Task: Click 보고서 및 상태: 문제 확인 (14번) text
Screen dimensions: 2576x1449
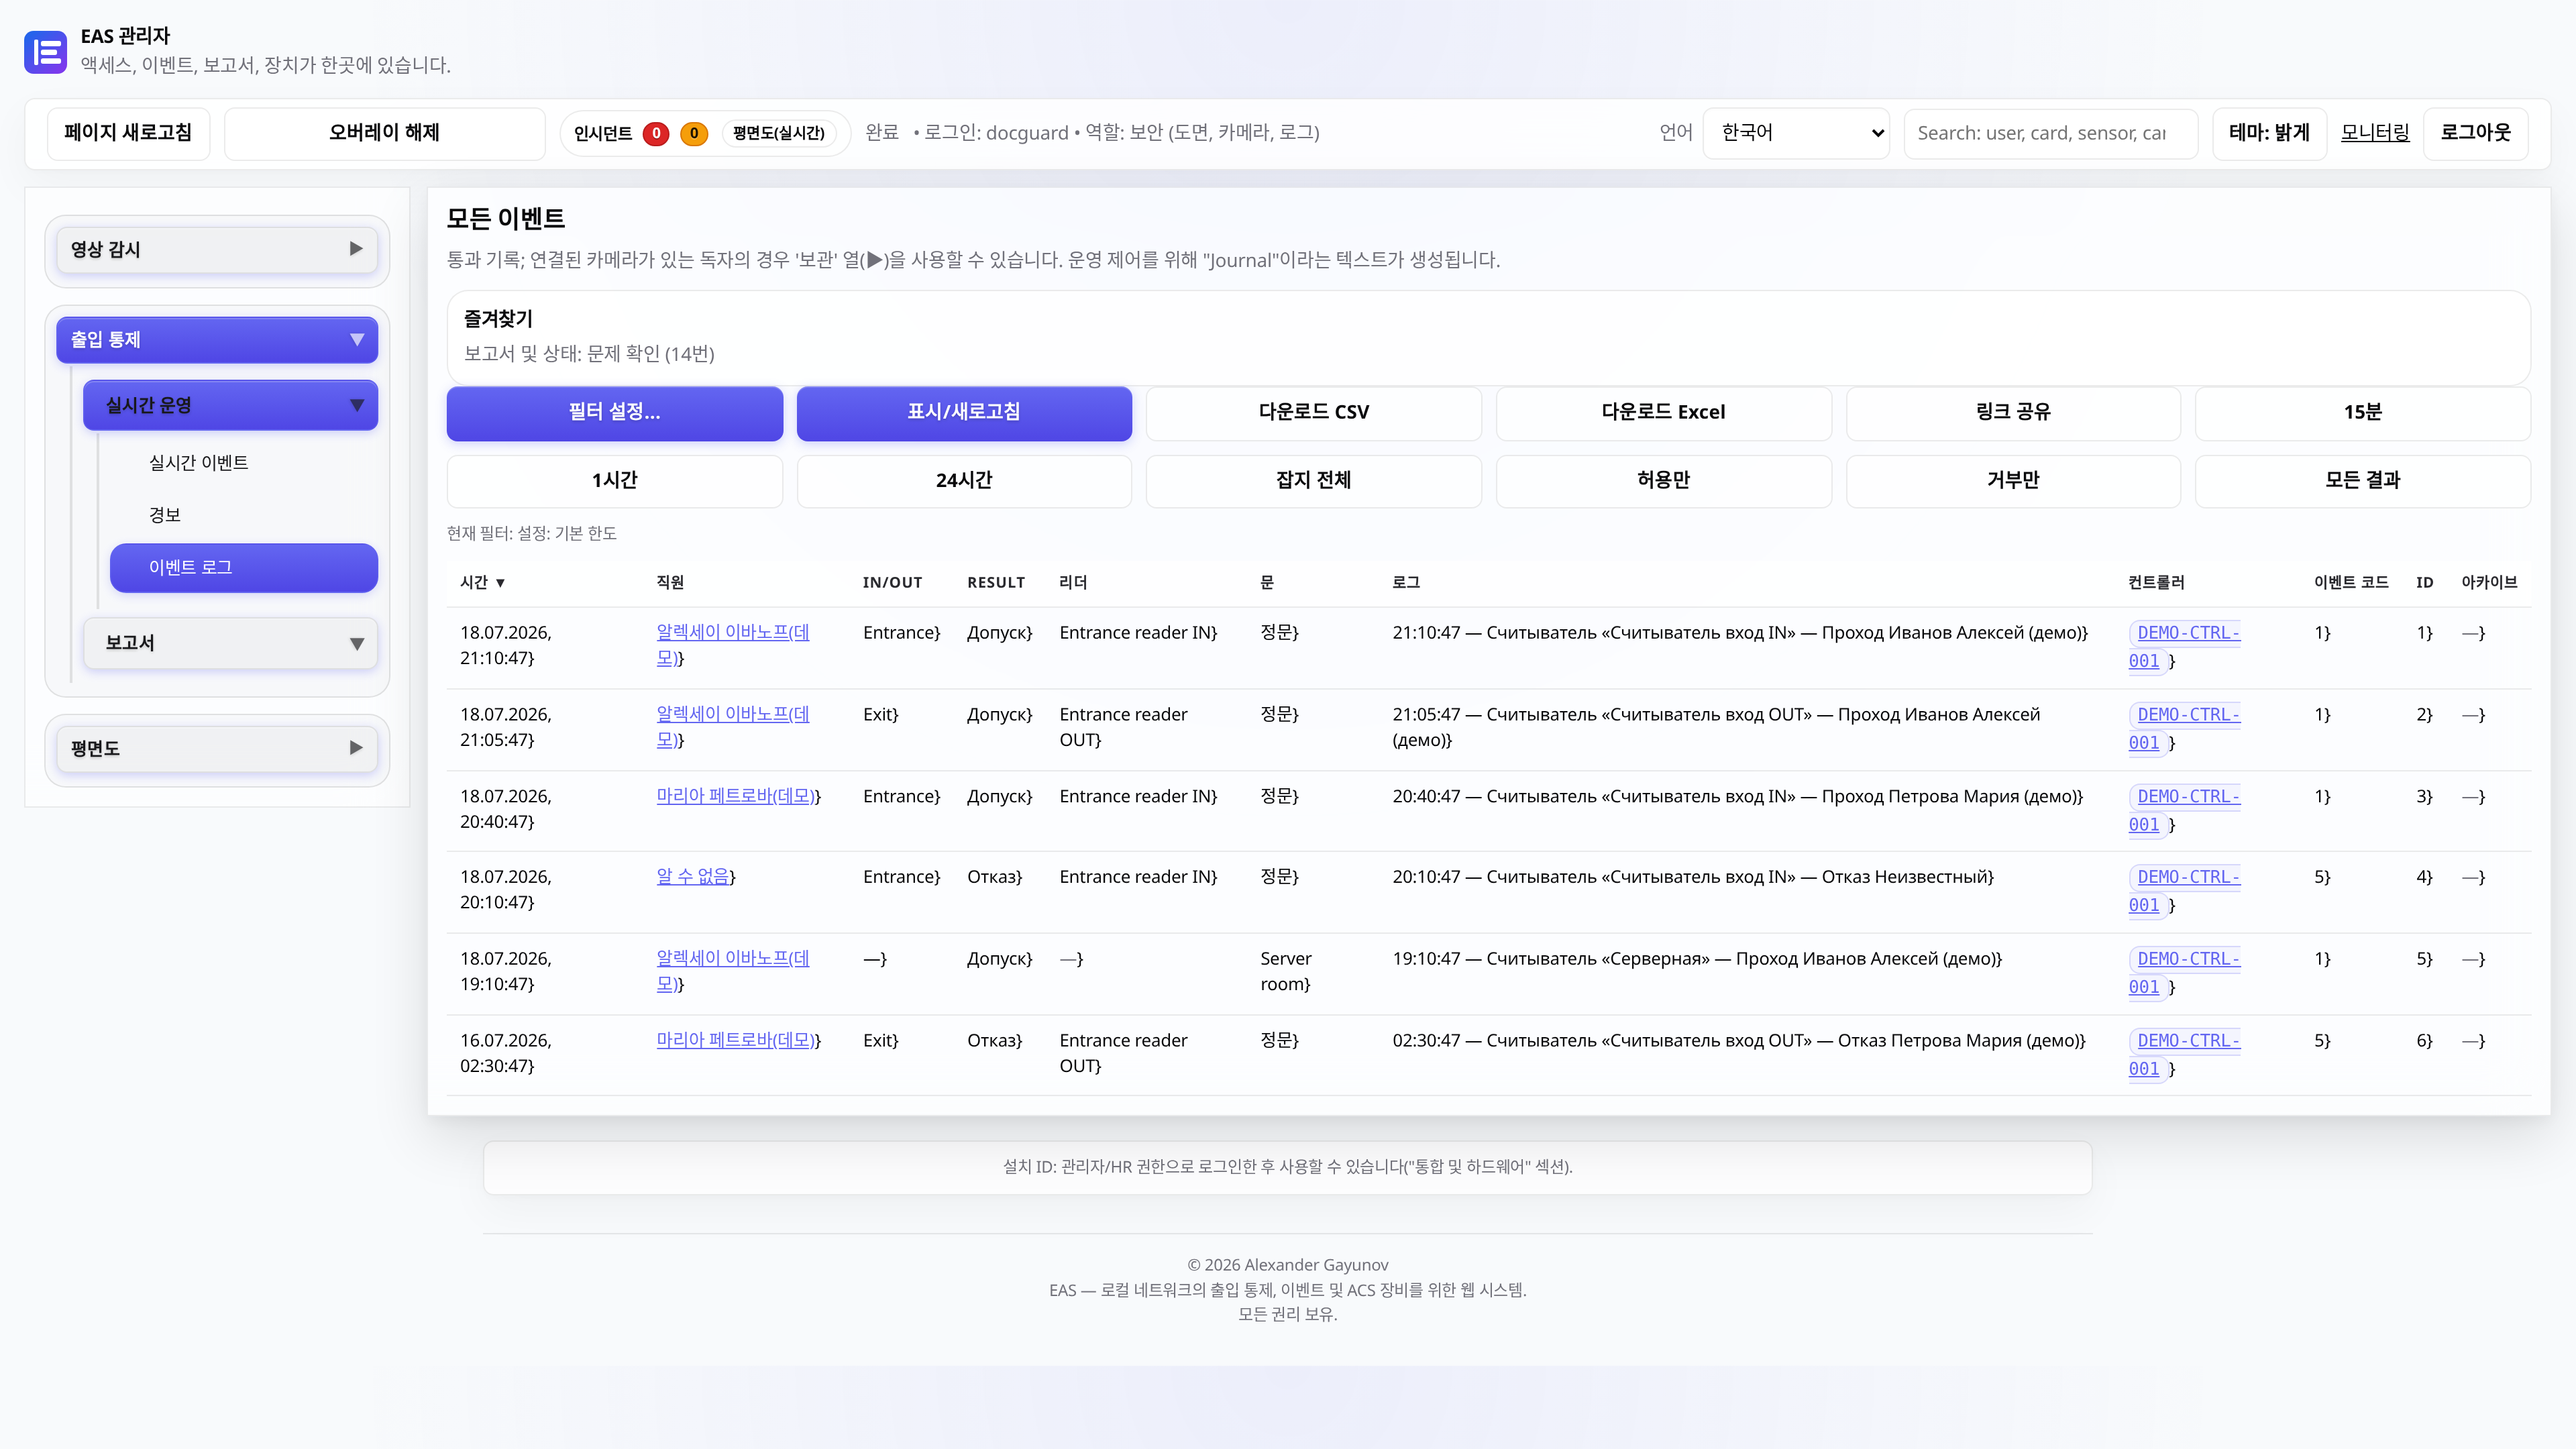Action: click(x=589, y=354)
